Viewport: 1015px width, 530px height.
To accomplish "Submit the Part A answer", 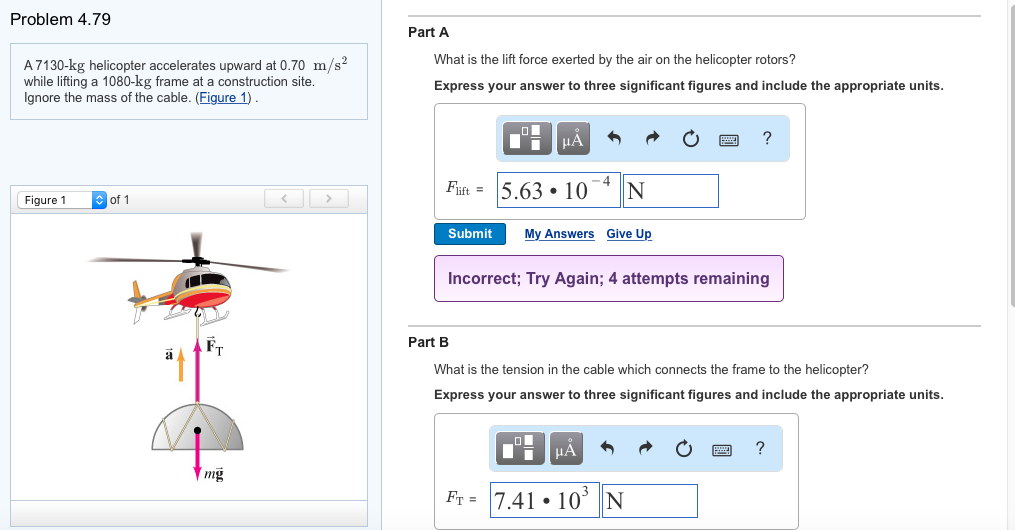I will (x=470, y=234).
